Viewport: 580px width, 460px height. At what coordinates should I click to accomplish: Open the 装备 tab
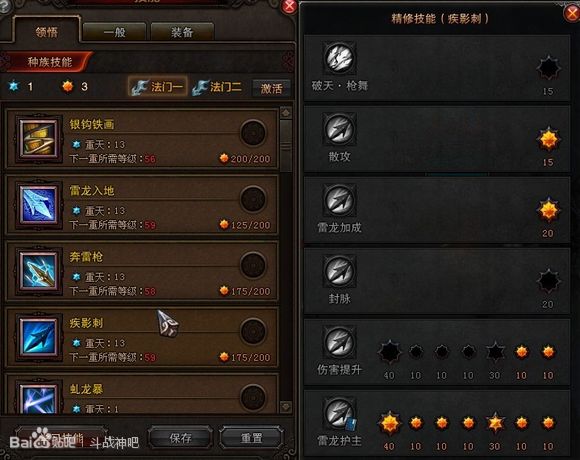(182, 32)
